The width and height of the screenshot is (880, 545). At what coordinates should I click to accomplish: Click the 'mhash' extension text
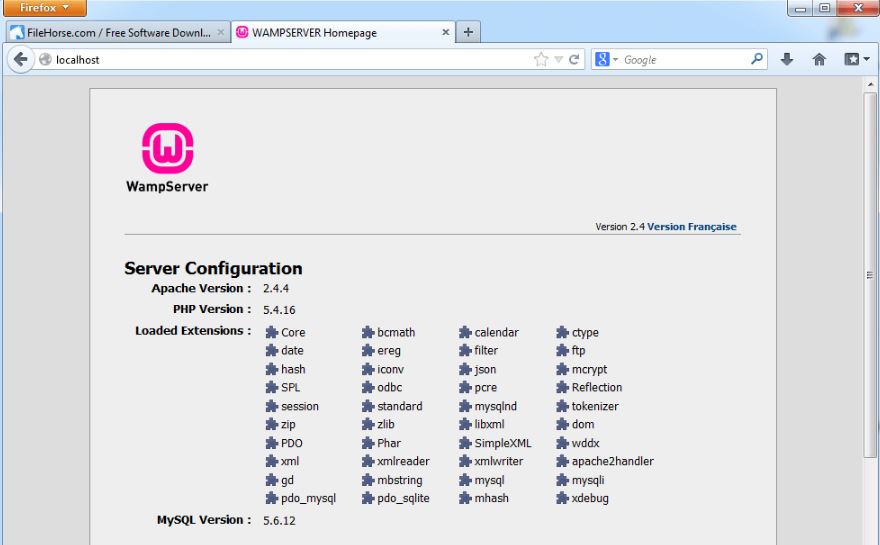[492, 498]
